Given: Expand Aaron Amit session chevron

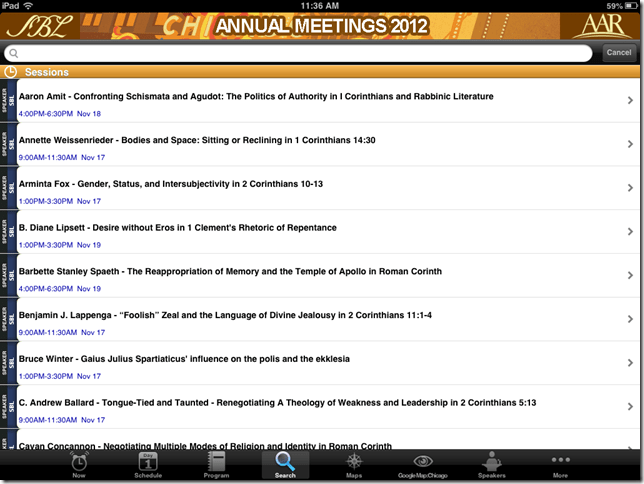Looking at the screenshot, I should [x=630, y=100].
